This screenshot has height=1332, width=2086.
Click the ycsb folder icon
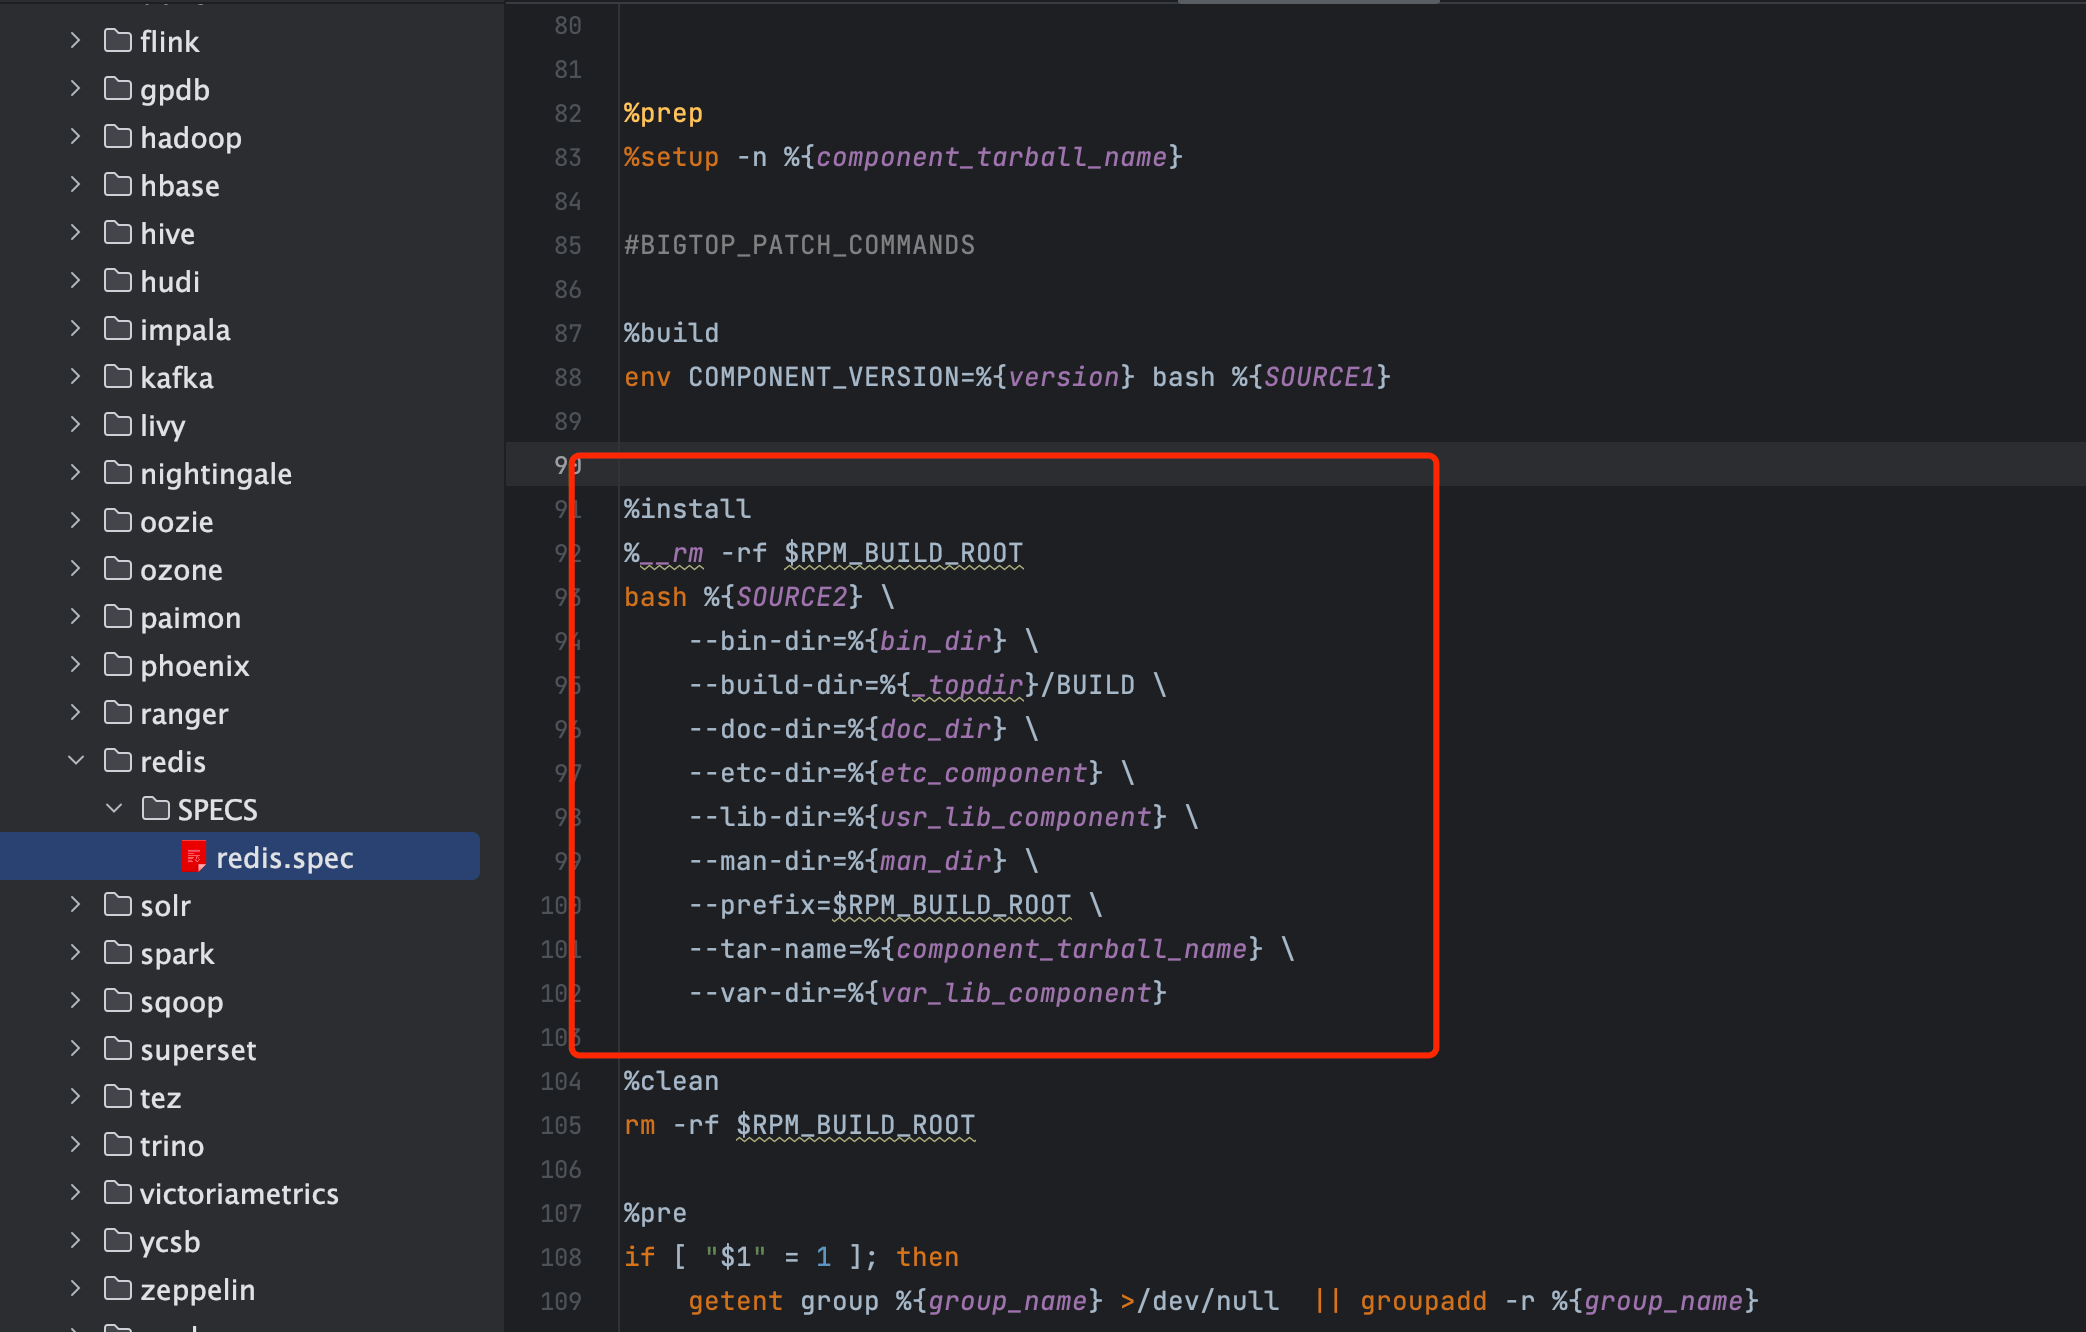(x=118, y=1241)
